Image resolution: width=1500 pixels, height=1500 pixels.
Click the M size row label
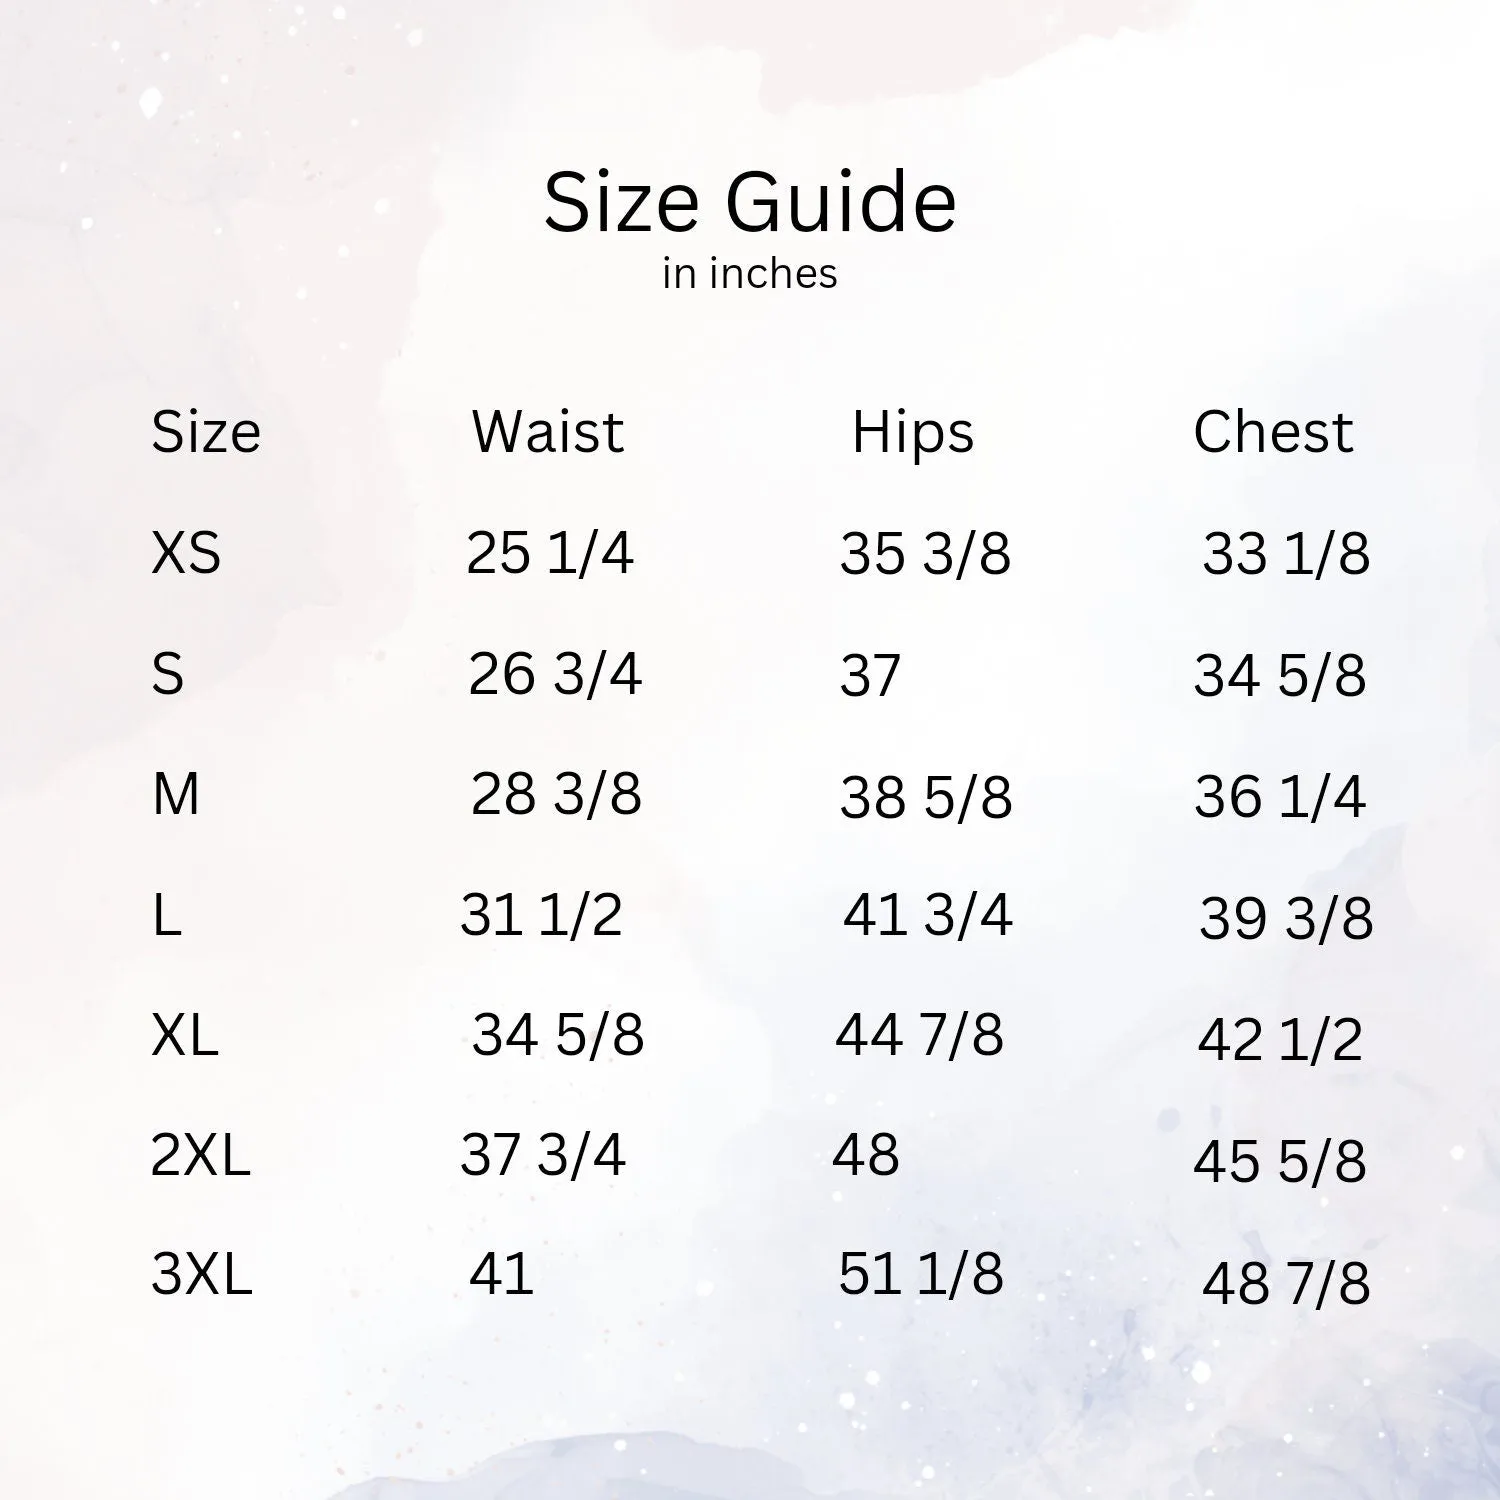[176, 795]
